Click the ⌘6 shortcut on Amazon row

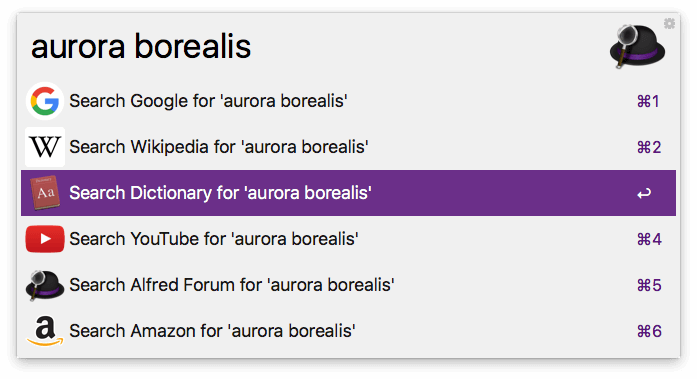tap(649, 331)
